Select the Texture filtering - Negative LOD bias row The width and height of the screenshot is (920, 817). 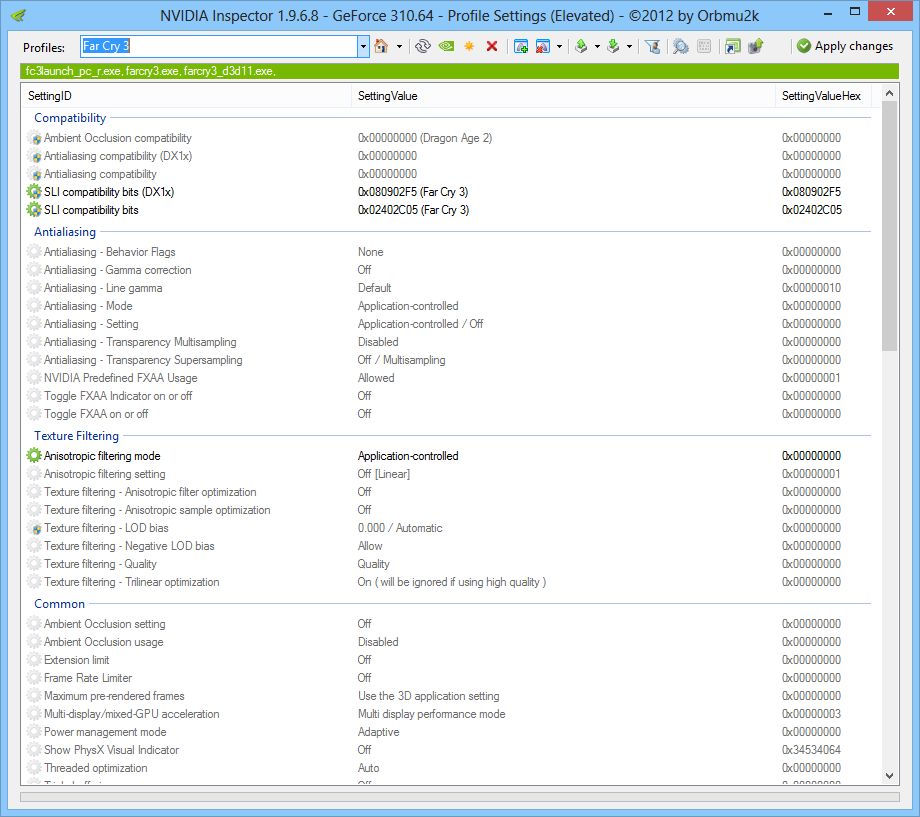449,546
